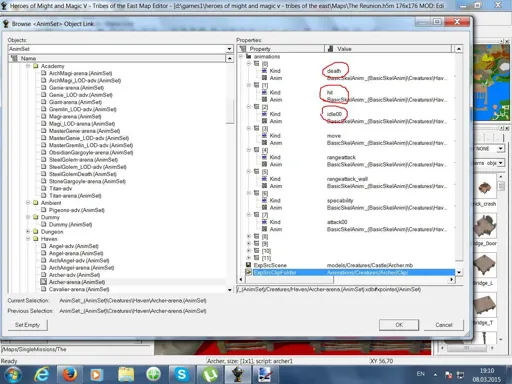Confirm with the OK button
This screenshot has height=384, width=512.
point(399,325)
